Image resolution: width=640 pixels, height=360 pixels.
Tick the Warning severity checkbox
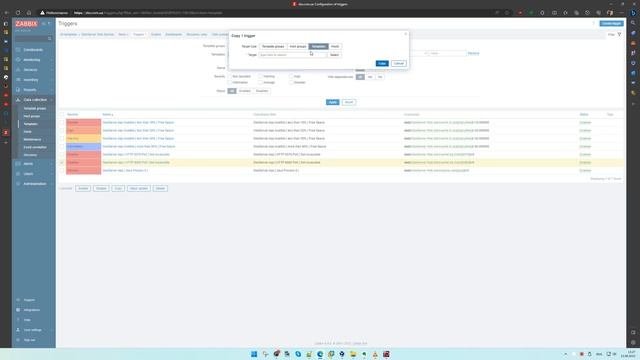(x=260, y=76)
